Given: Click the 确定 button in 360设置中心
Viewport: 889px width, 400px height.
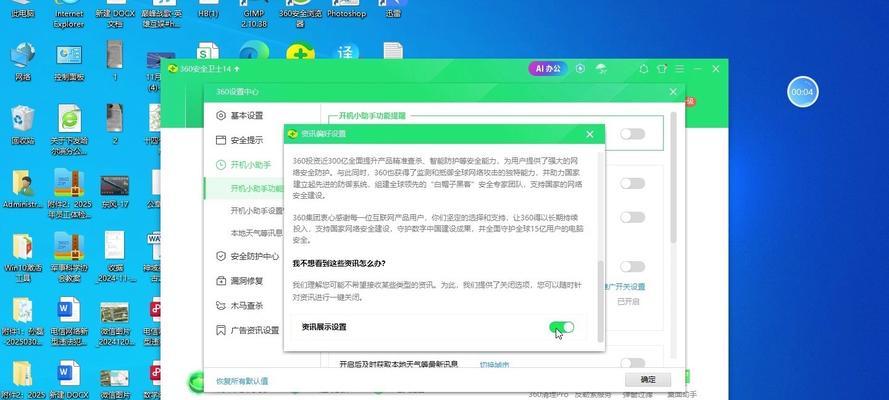Looking at the screenshot, I should [x=648, y=380].
